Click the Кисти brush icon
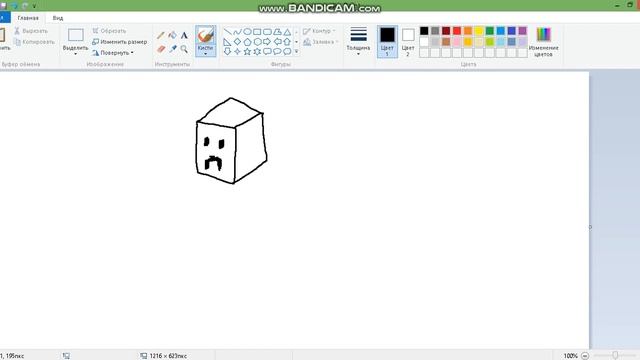Image resolution: width=640 pixels, height=360 pixels. [205, 35]
